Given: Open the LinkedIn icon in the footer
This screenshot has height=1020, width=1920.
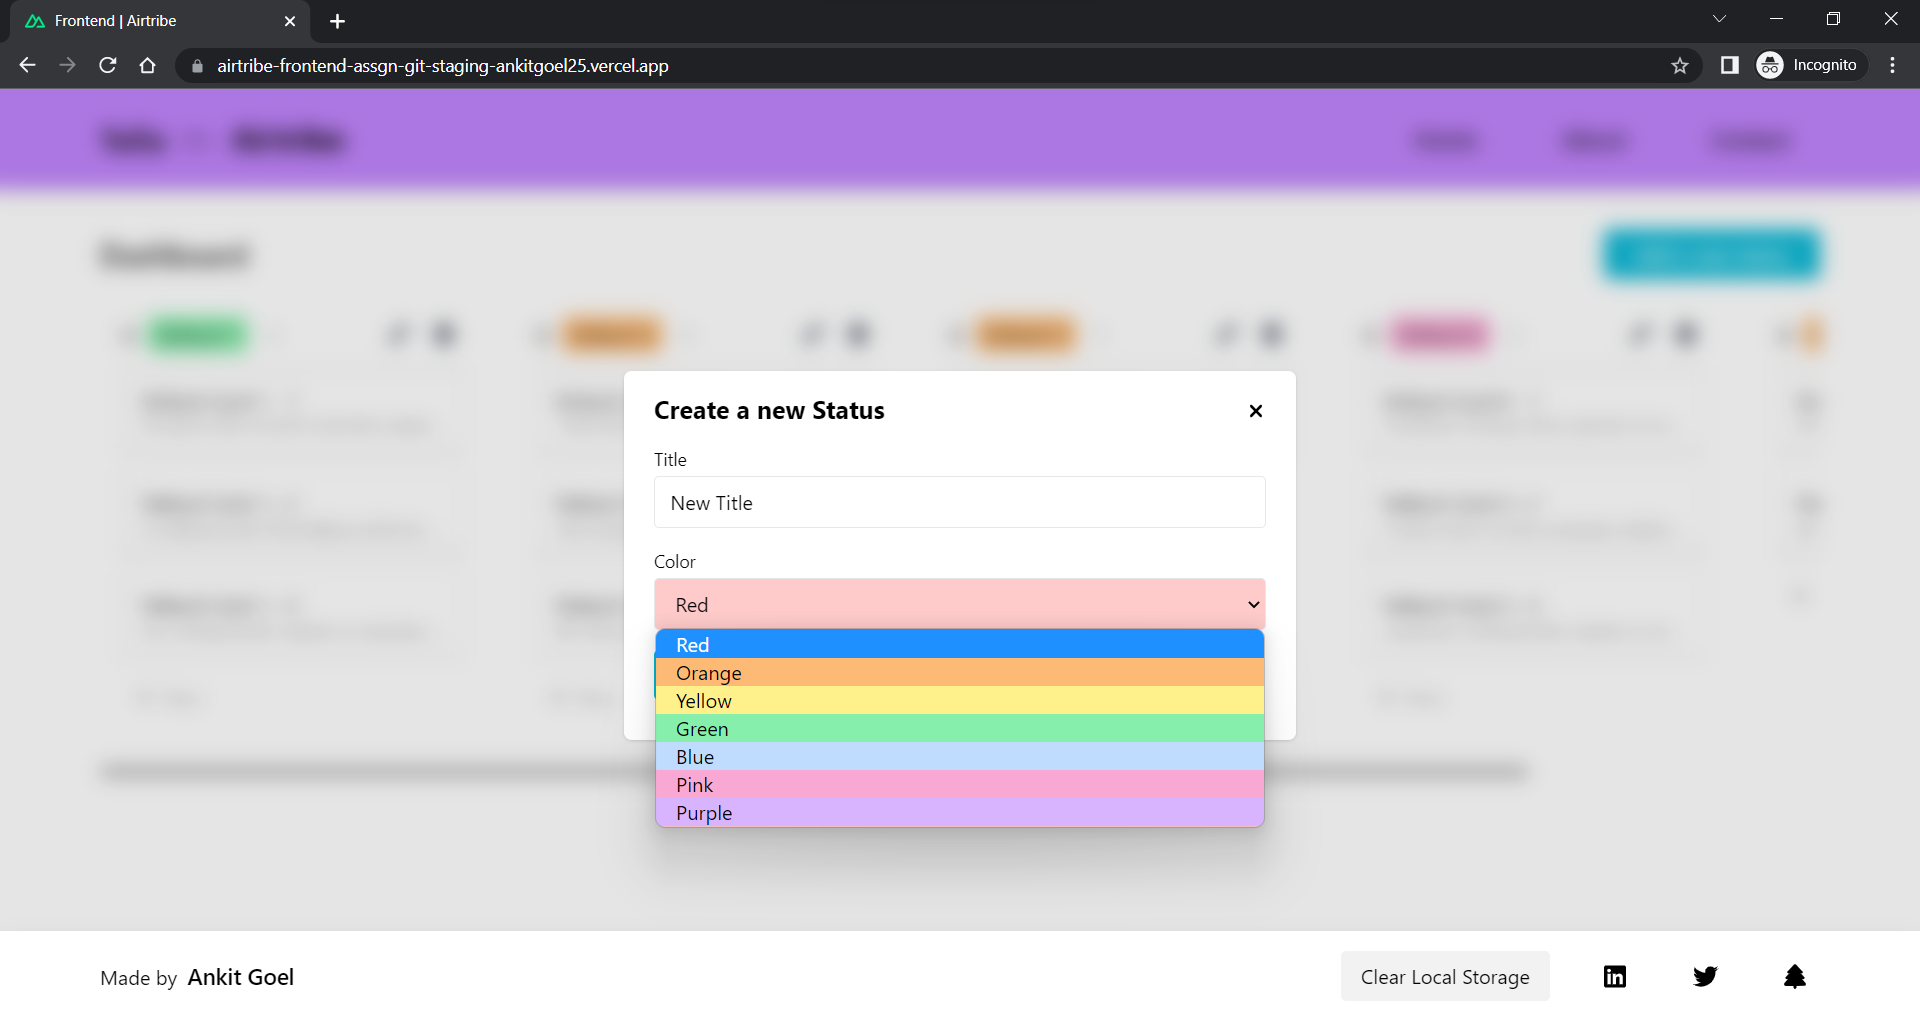Looking at the screenshot, I should tap(1614, 976).
